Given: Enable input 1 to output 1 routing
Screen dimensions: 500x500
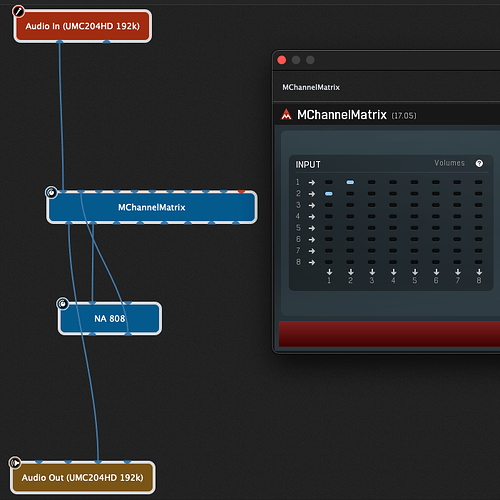Looking at the screenshot, I should click(x=329, y=182).
